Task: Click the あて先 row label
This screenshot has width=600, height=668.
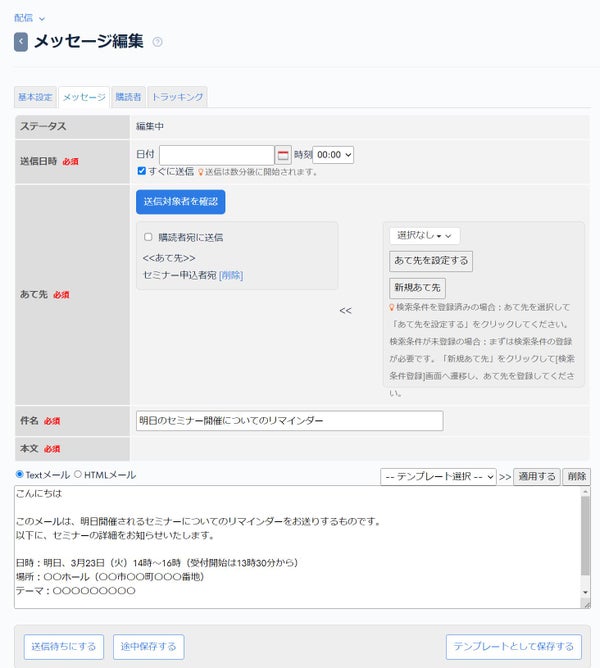Action: [x=34, y=294]
